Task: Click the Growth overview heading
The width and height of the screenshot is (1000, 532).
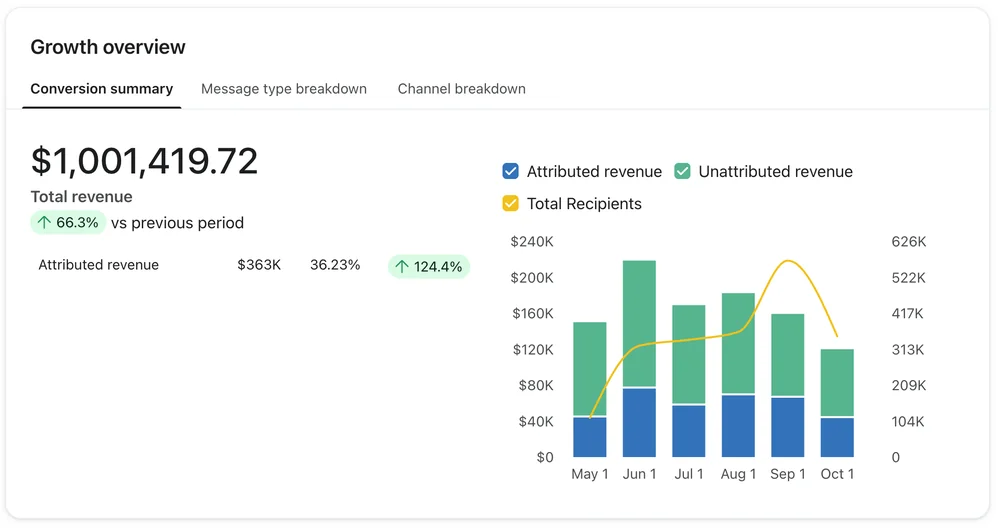Action: 108,47
